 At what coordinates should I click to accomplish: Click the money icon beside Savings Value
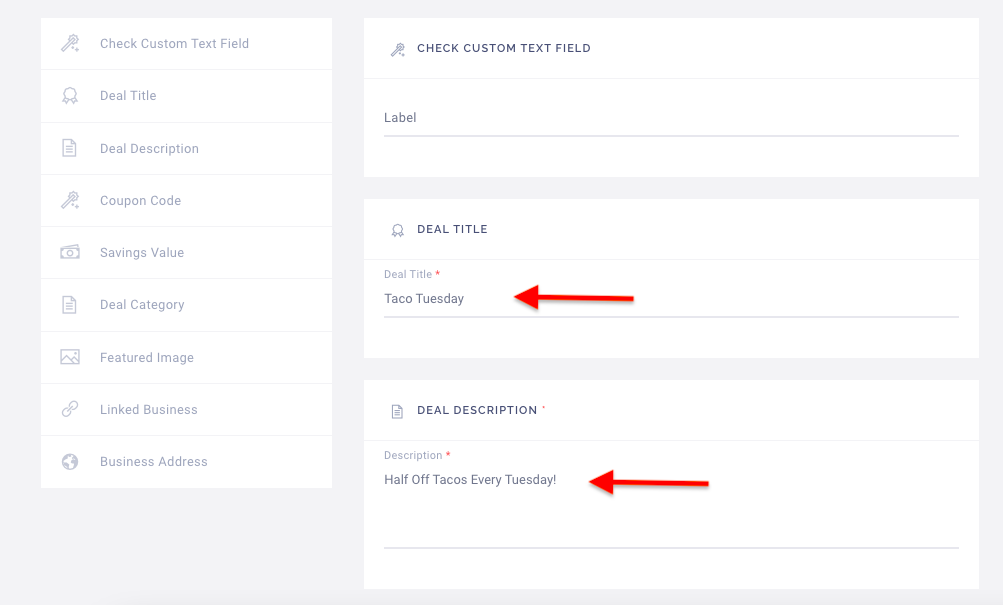pos(69,252)
